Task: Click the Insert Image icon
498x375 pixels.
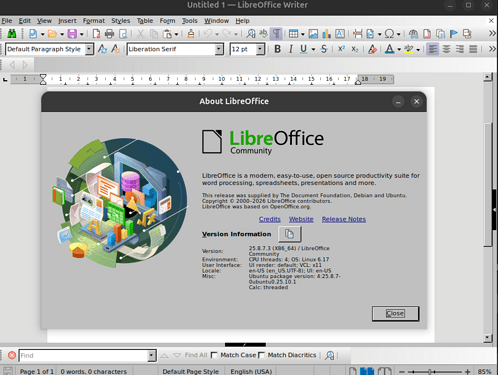Action: point(313,33)
